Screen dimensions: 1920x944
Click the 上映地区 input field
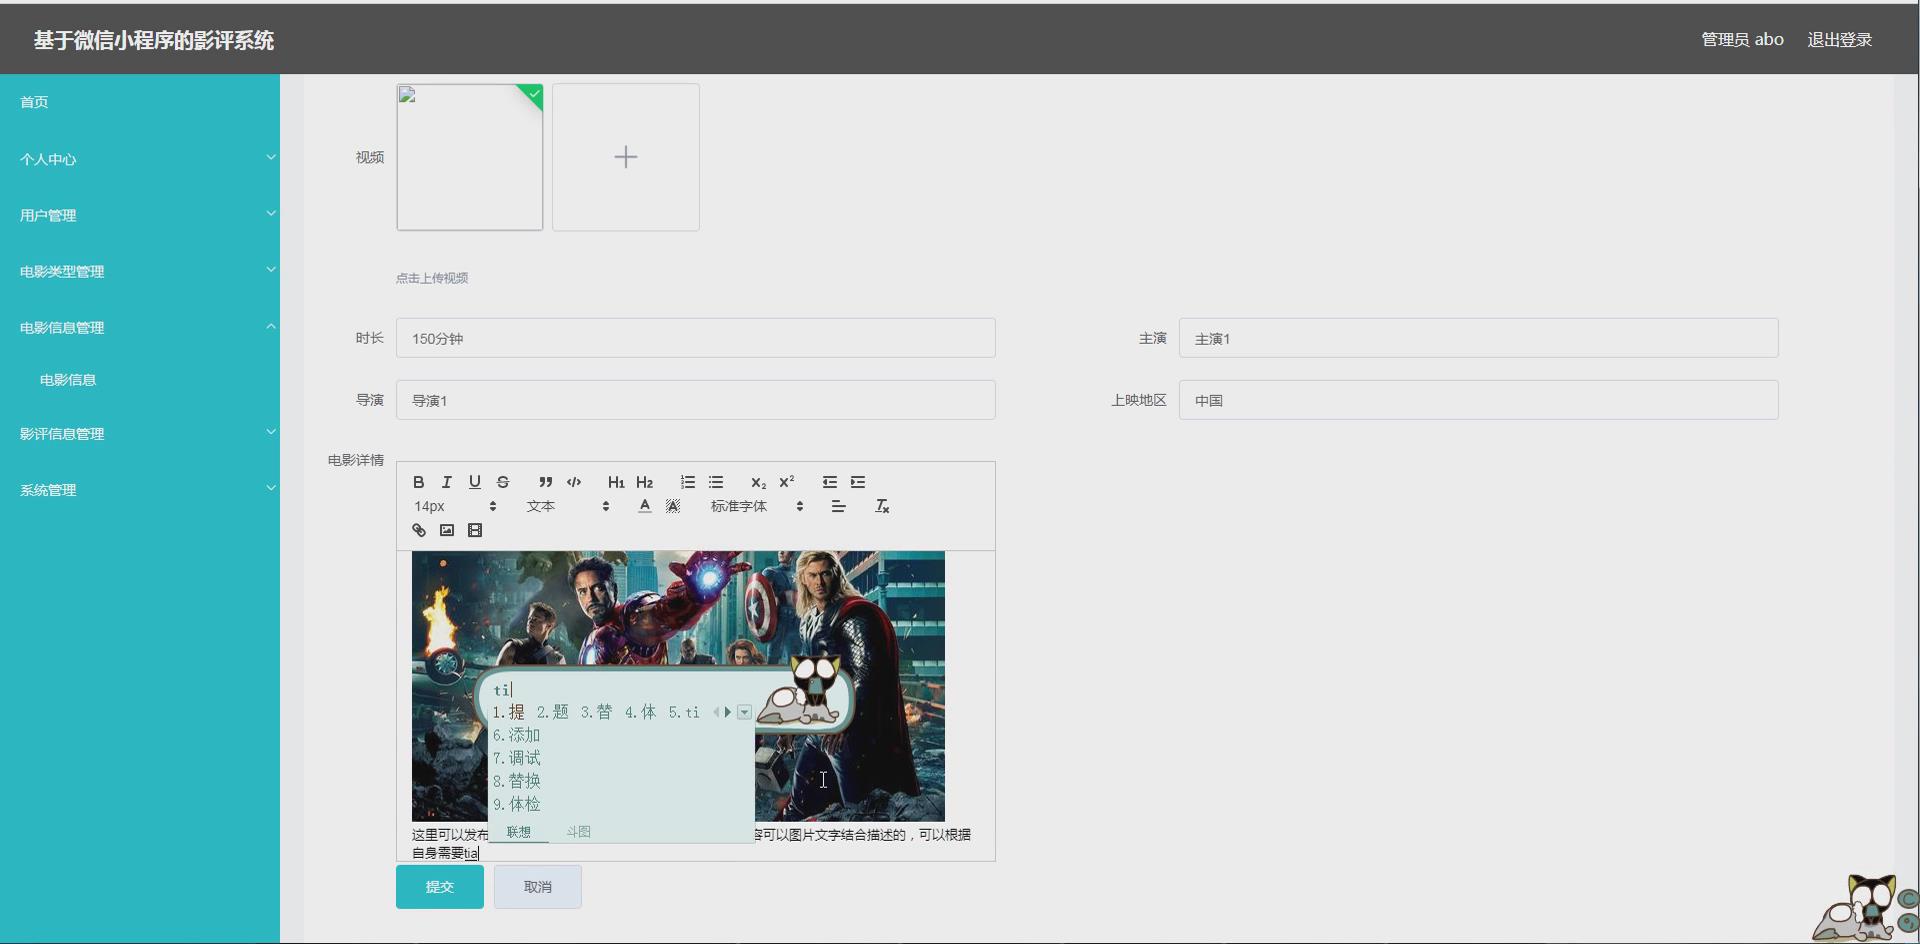1479,400
